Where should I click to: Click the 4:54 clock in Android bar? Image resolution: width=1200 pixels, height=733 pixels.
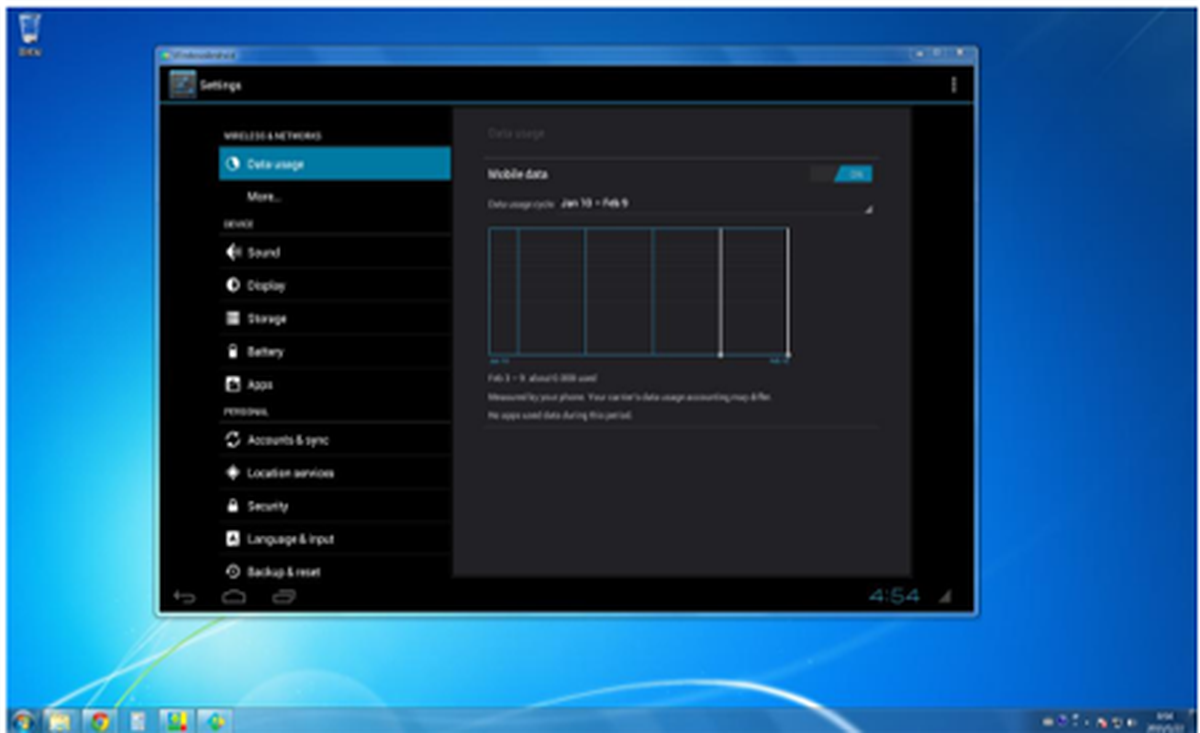pos(894,597)
